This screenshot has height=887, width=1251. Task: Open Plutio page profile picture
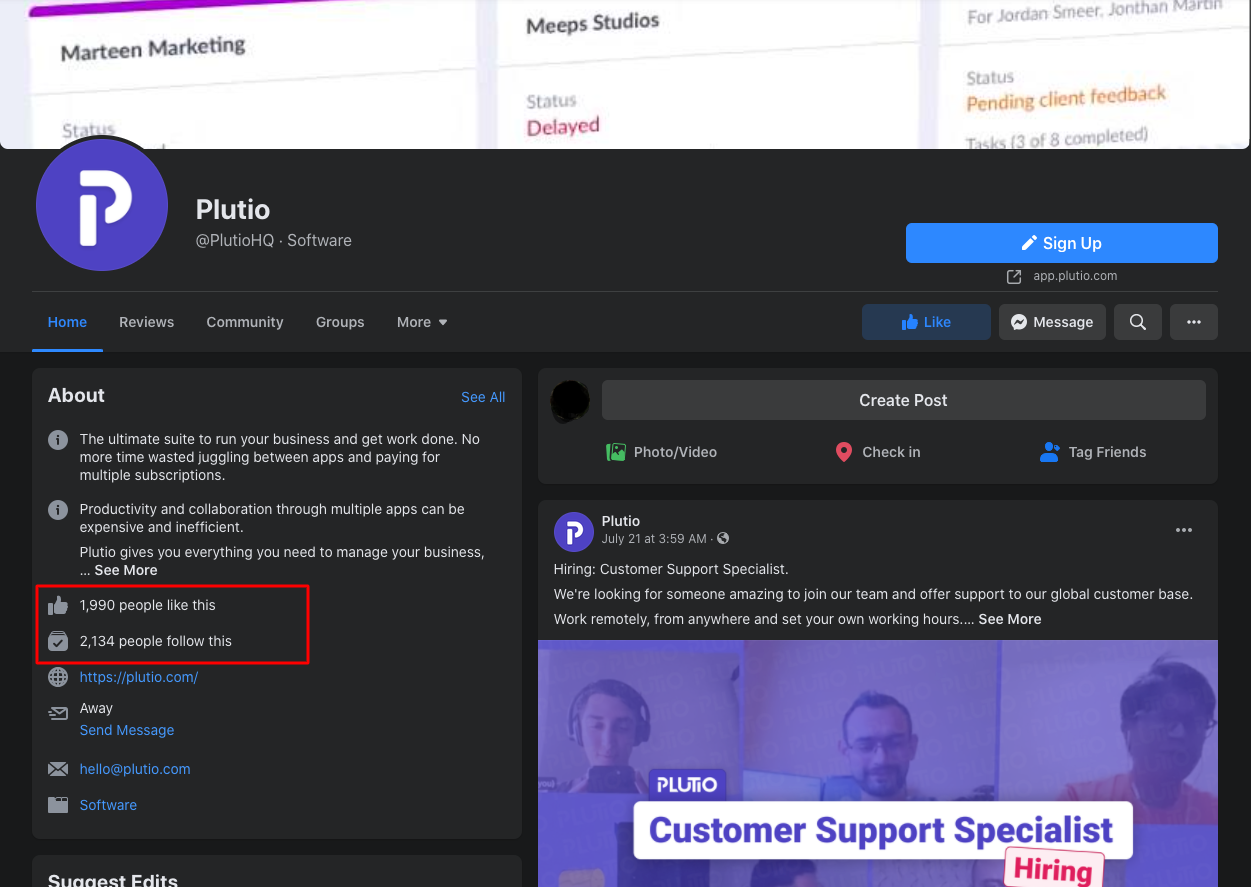(102, 205)
